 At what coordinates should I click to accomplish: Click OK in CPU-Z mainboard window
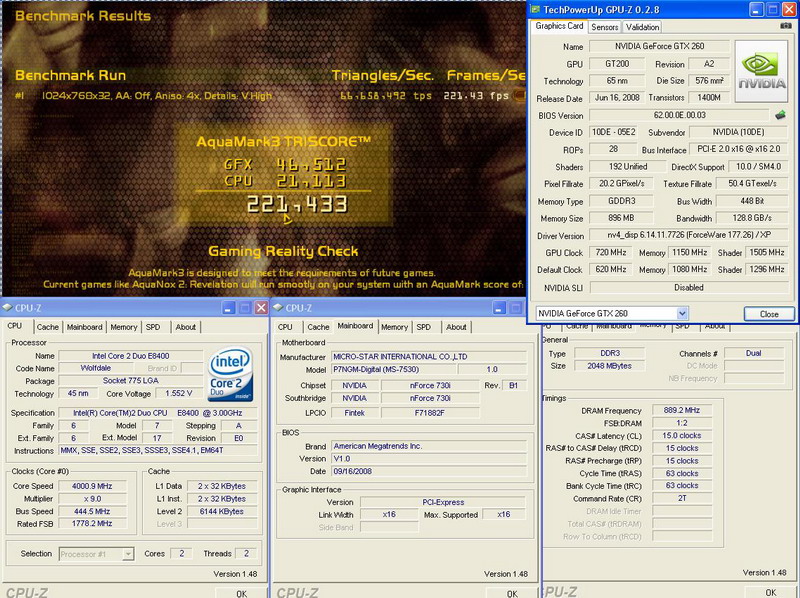tap(512, 593)
